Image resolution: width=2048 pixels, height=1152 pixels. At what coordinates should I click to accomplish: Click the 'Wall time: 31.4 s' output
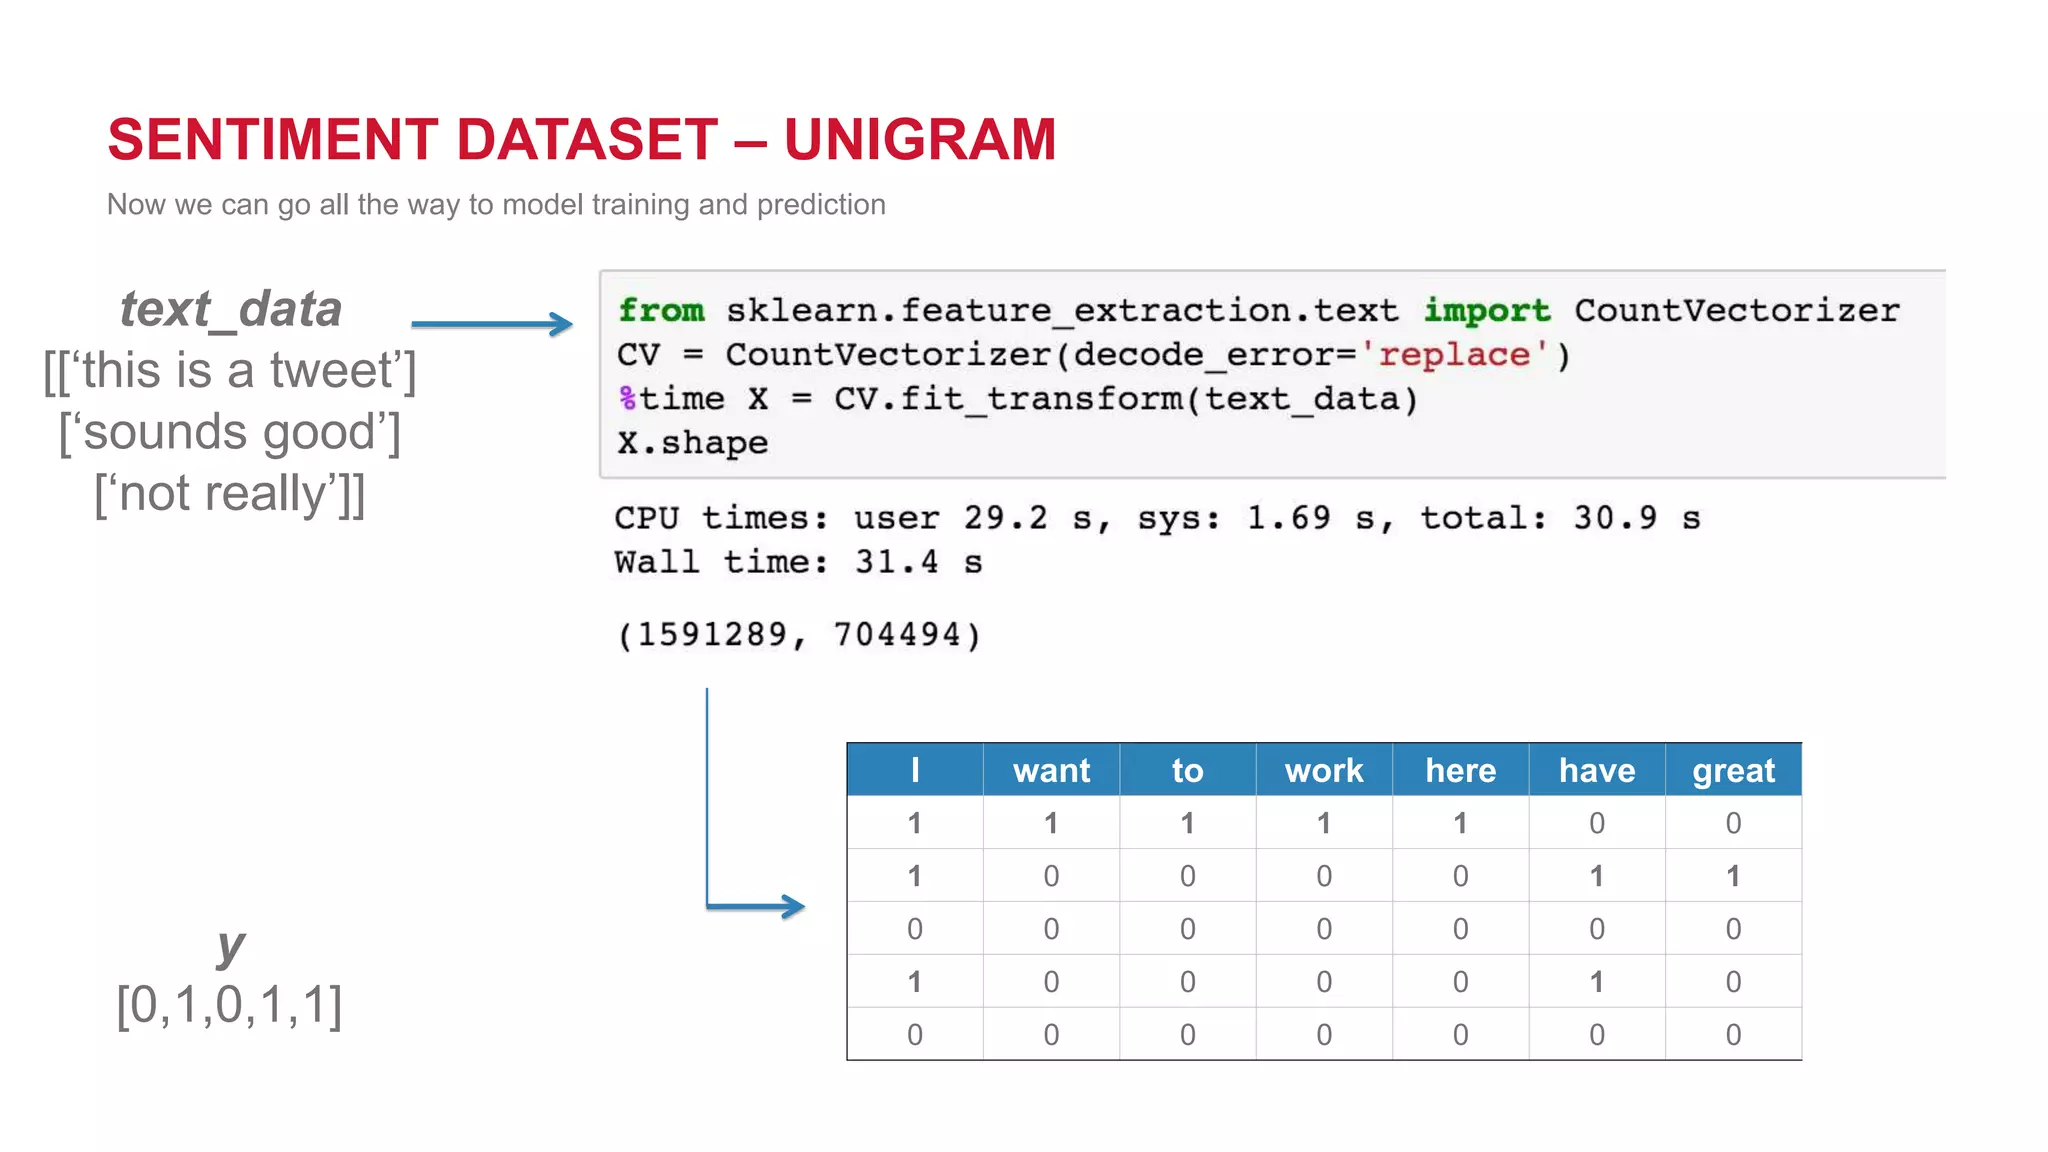point(798,562)
